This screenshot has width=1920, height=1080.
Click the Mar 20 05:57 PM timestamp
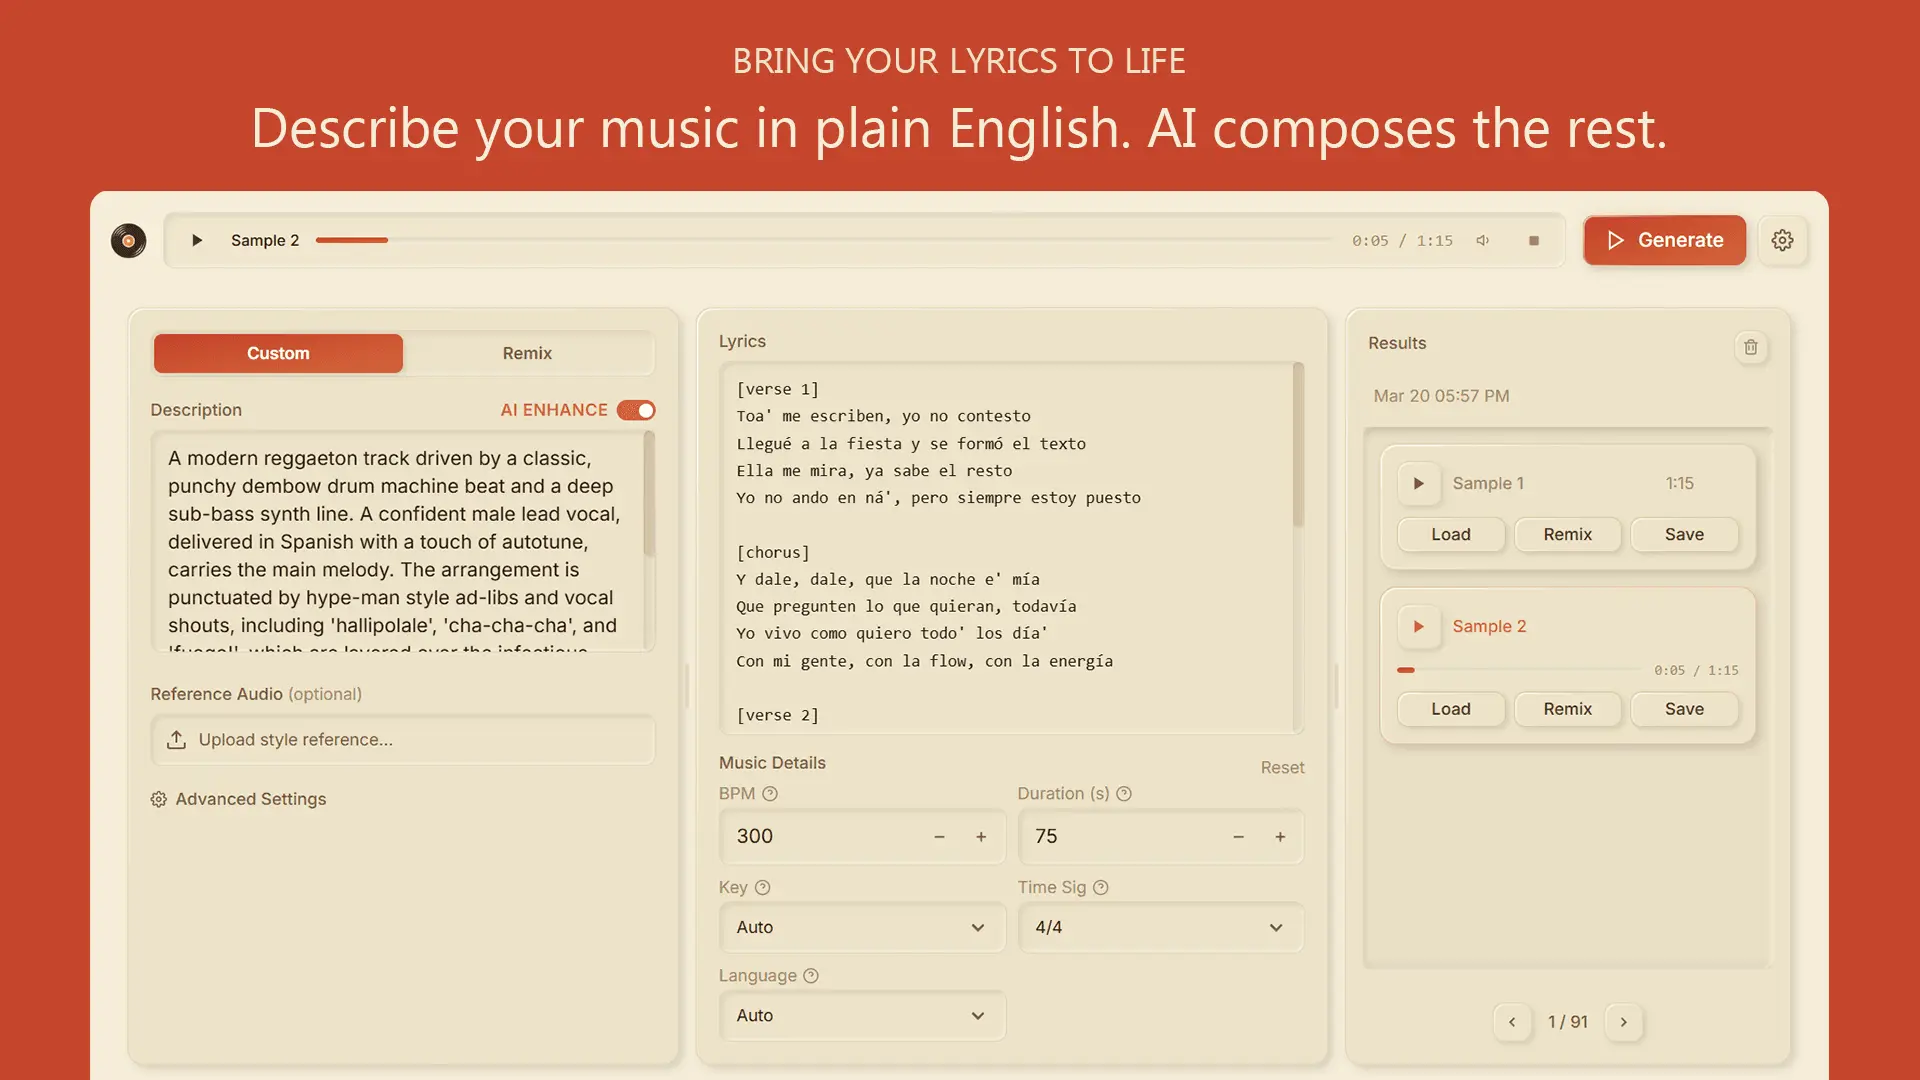pyautogui.click(x=1441, y=396)
